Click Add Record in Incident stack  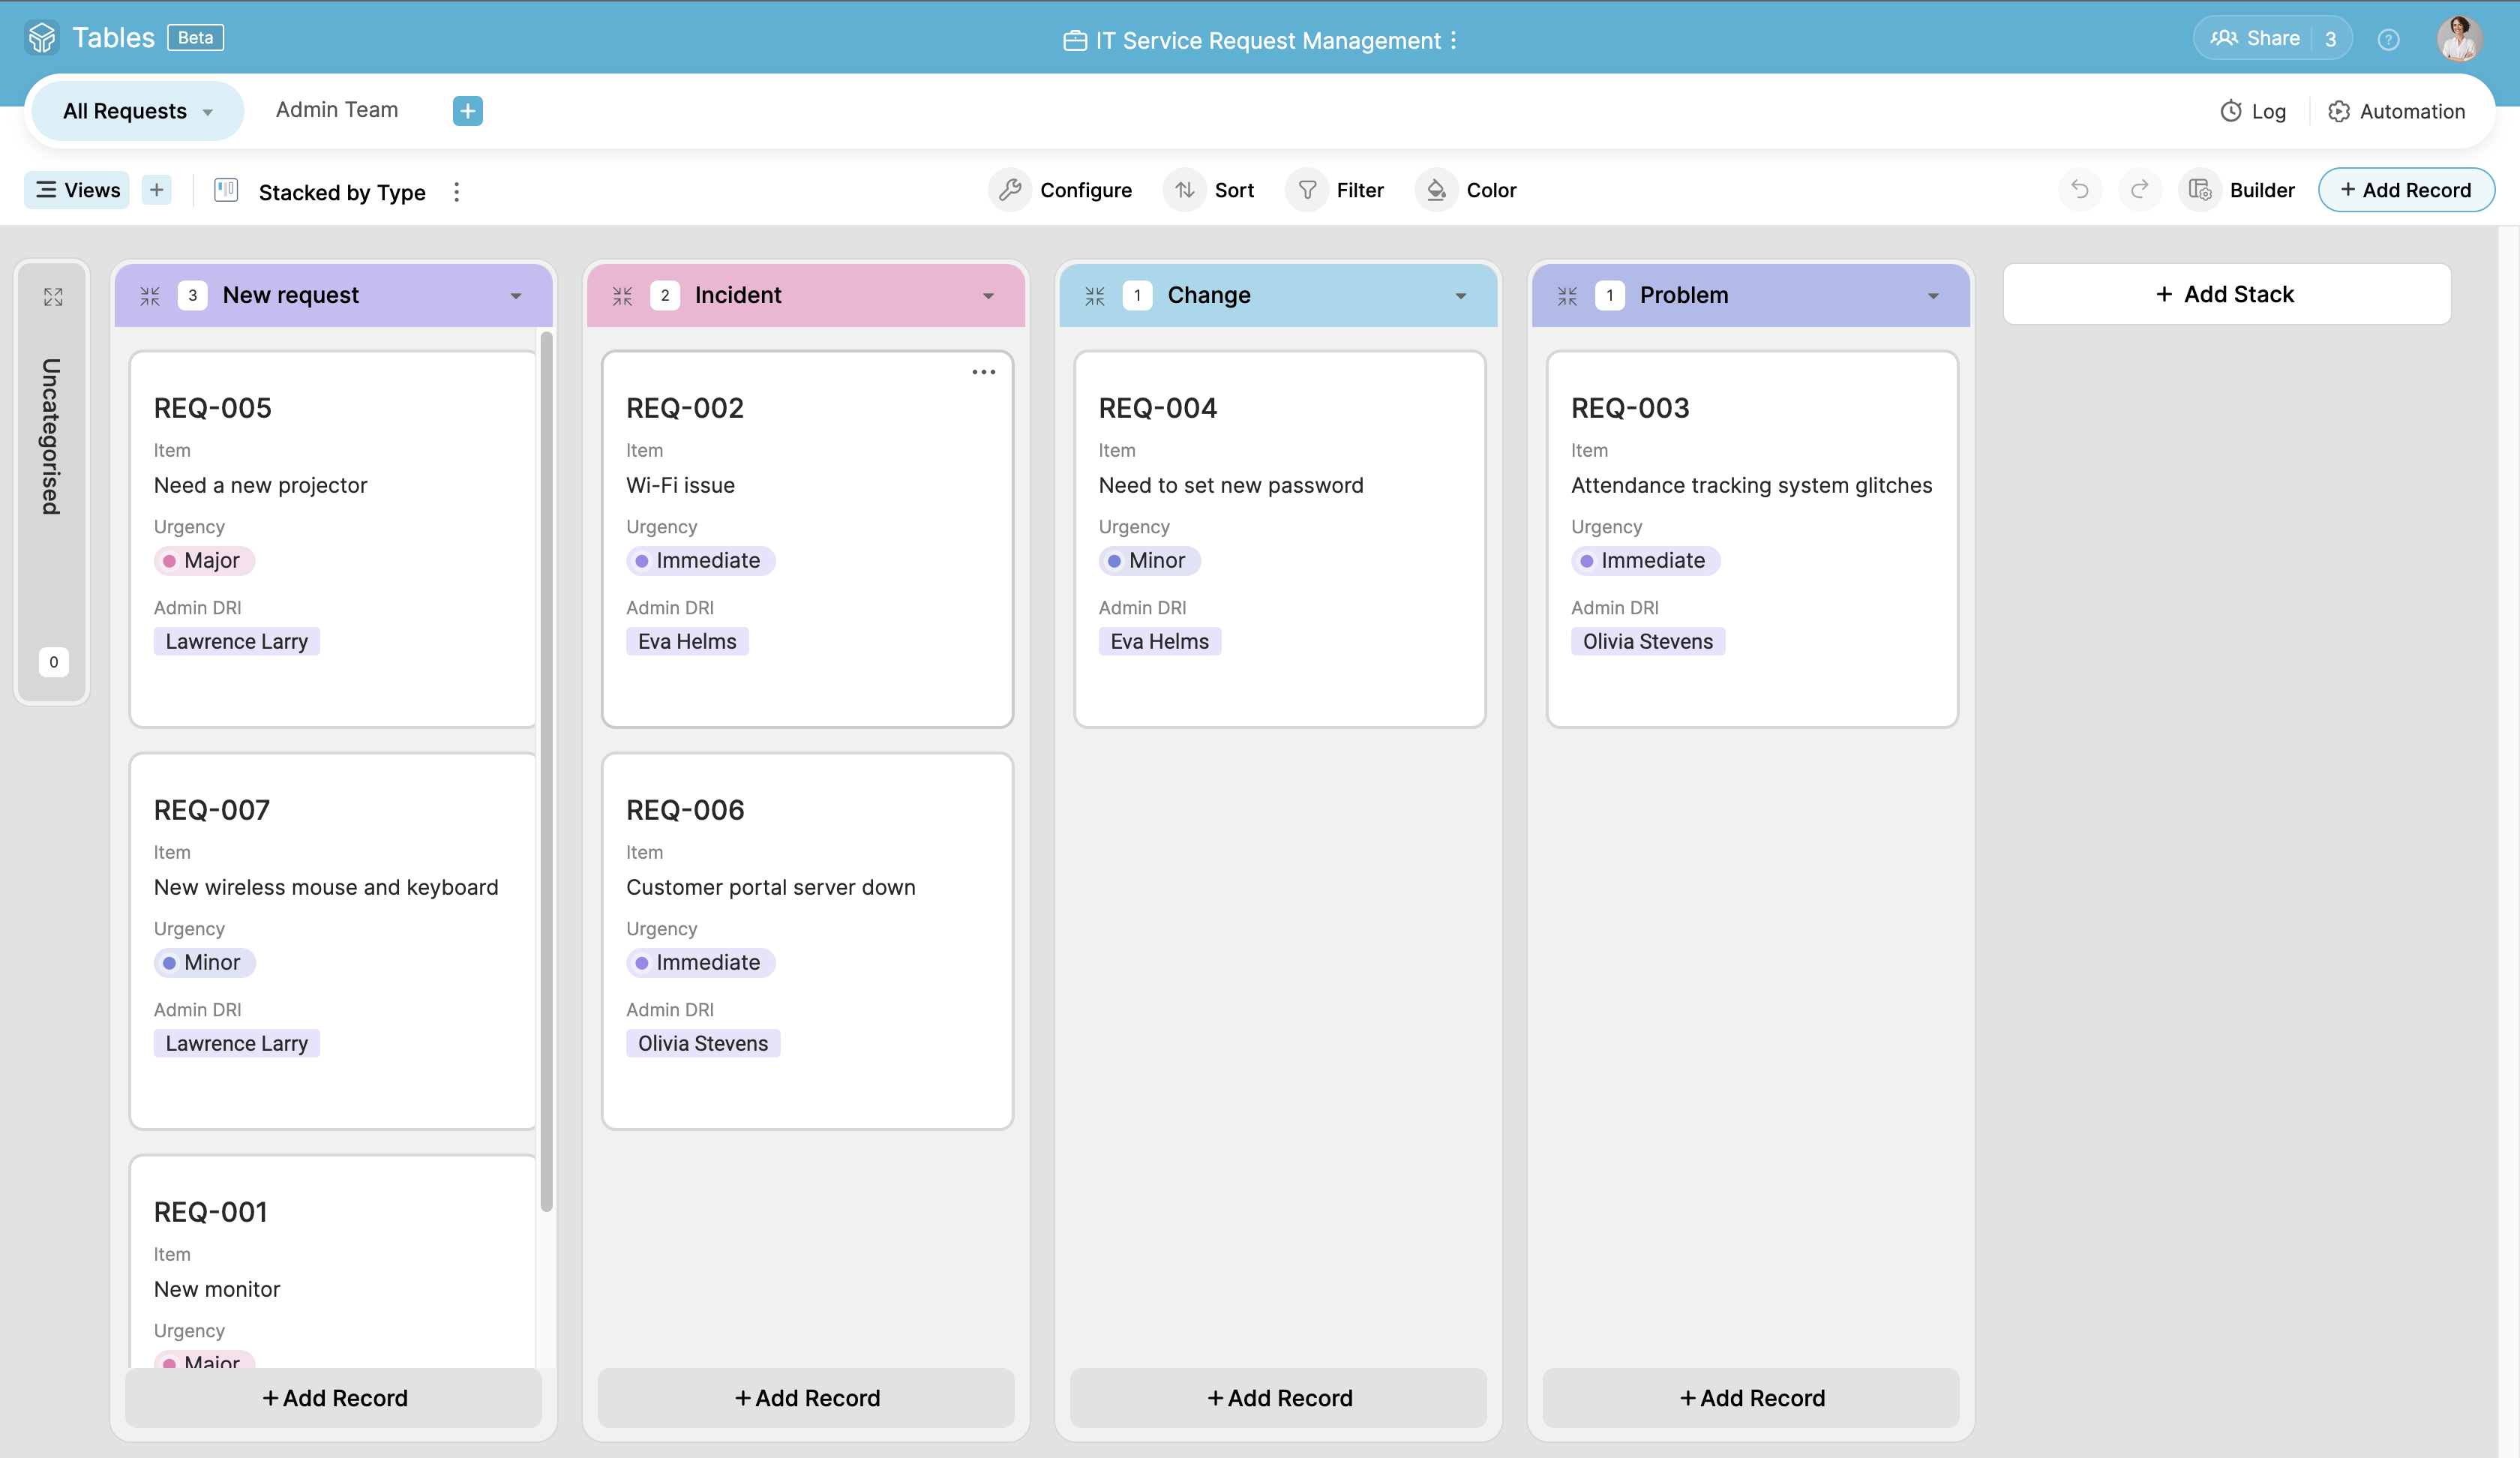(805, 1397)
